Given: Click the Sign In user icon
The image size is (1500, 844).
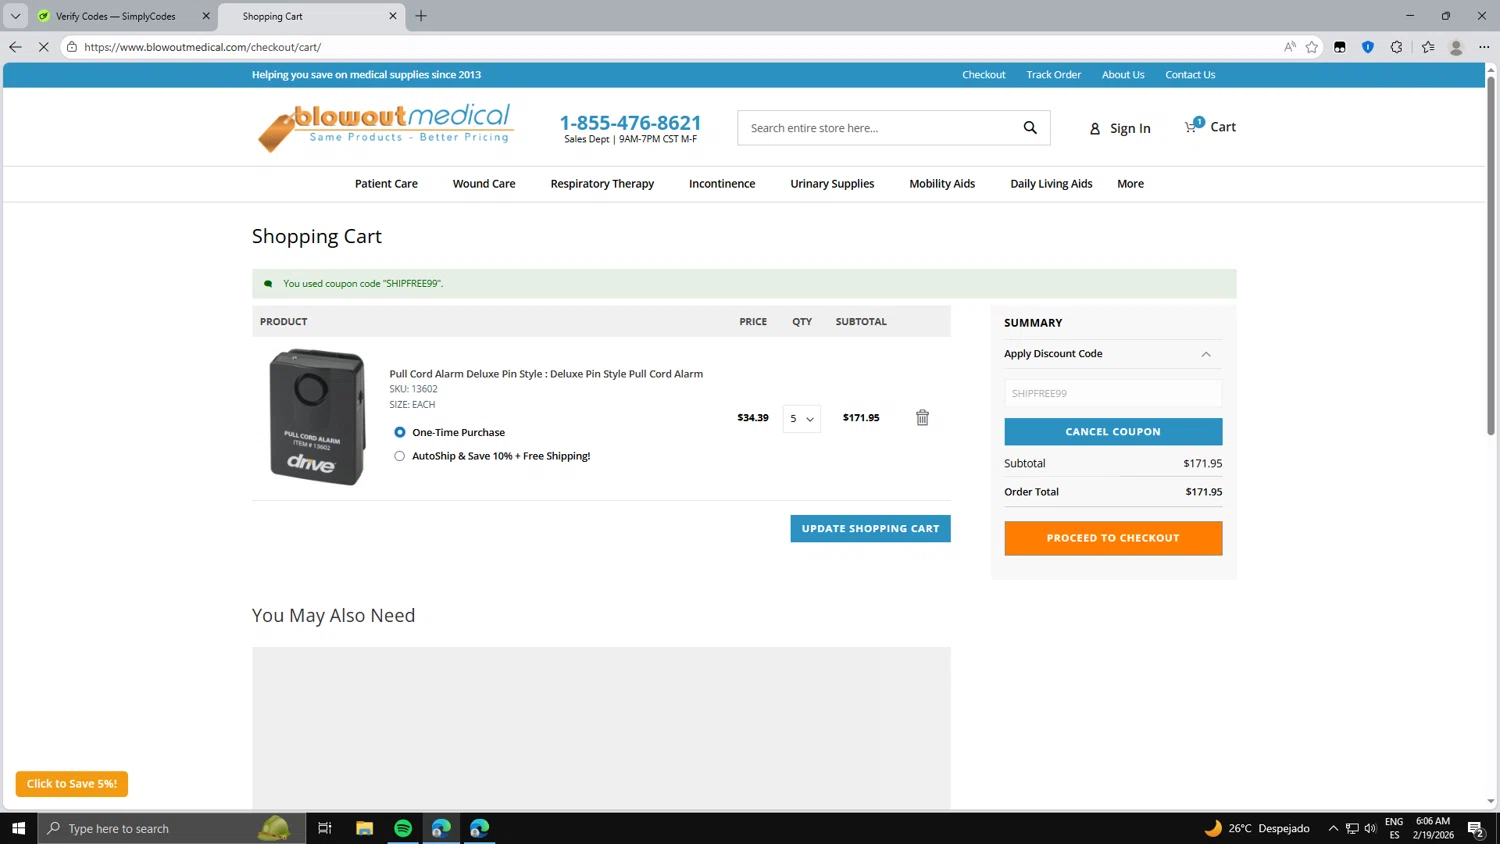Looking at the screenshot, I should (1095, 129).
